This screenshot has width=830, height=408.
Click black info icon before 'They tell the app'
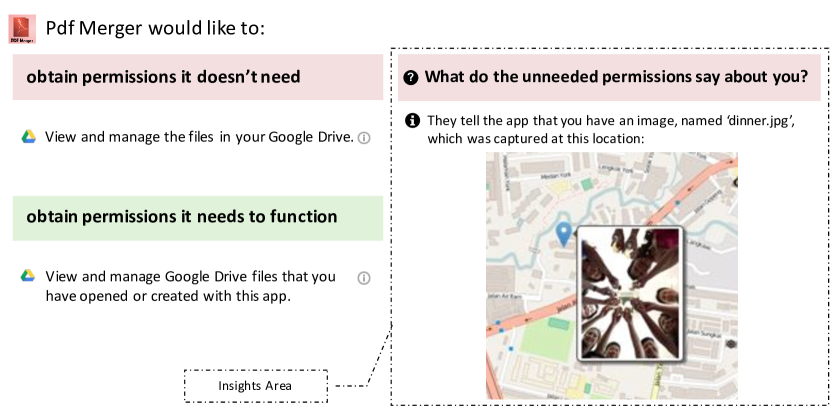(411, 121)
